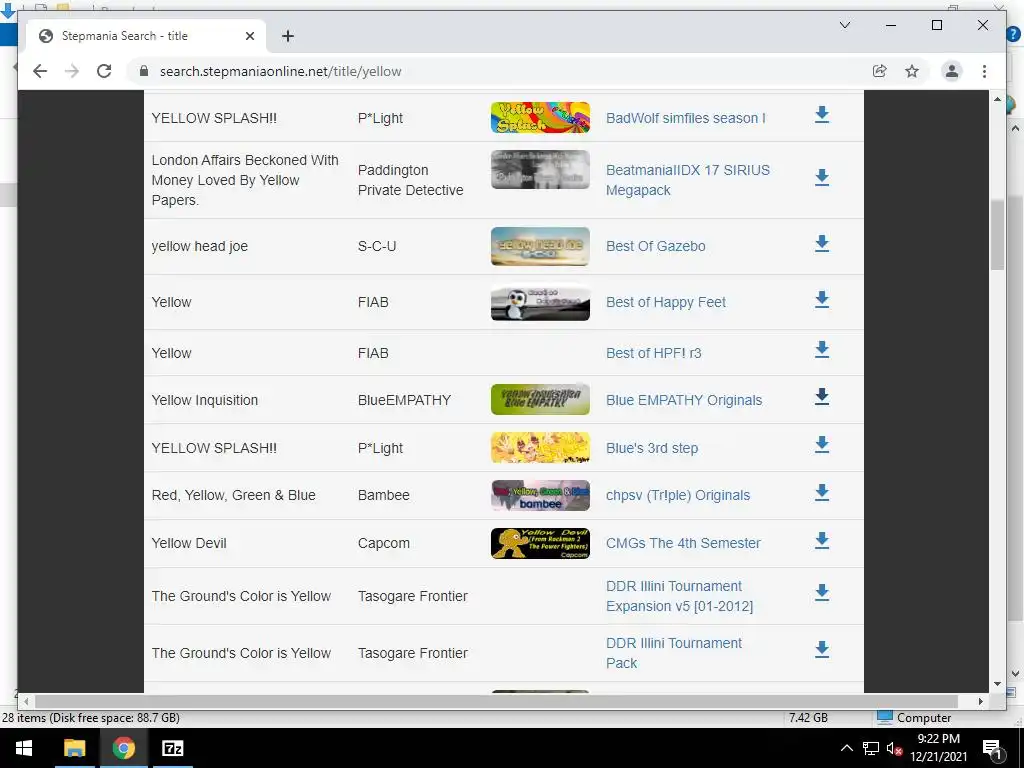Open the network tray icon

pyautogui.click(x=871, y=748)
